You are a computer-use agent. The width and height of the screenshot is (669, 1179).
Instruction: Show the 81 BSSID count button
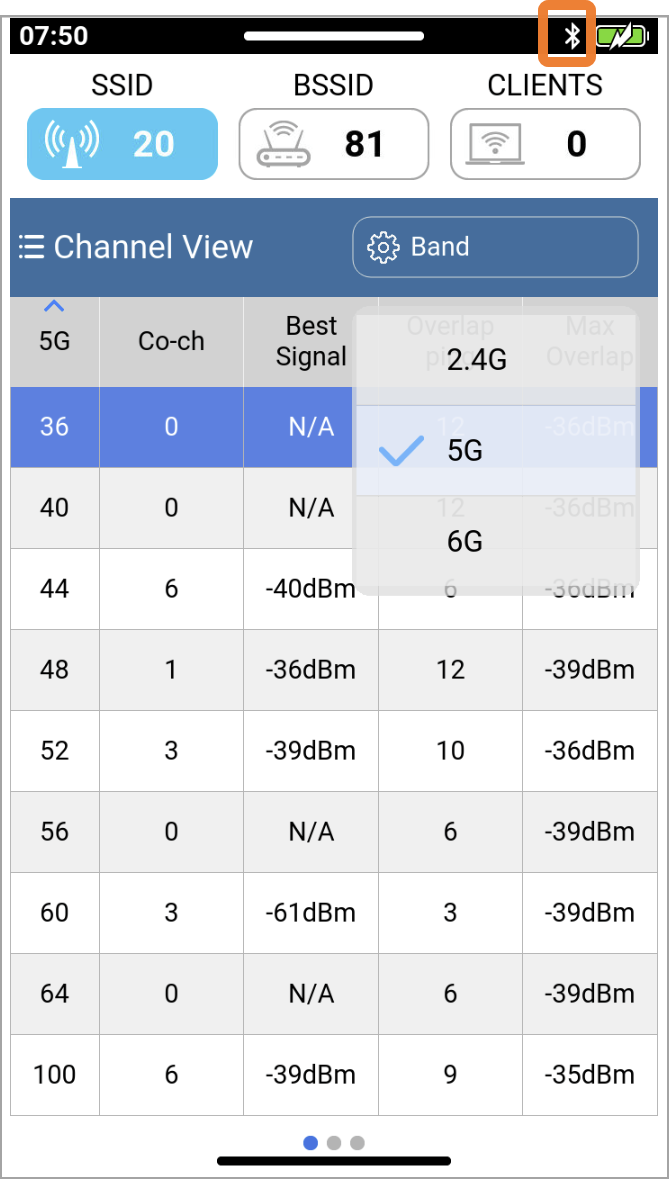point(334,144)
